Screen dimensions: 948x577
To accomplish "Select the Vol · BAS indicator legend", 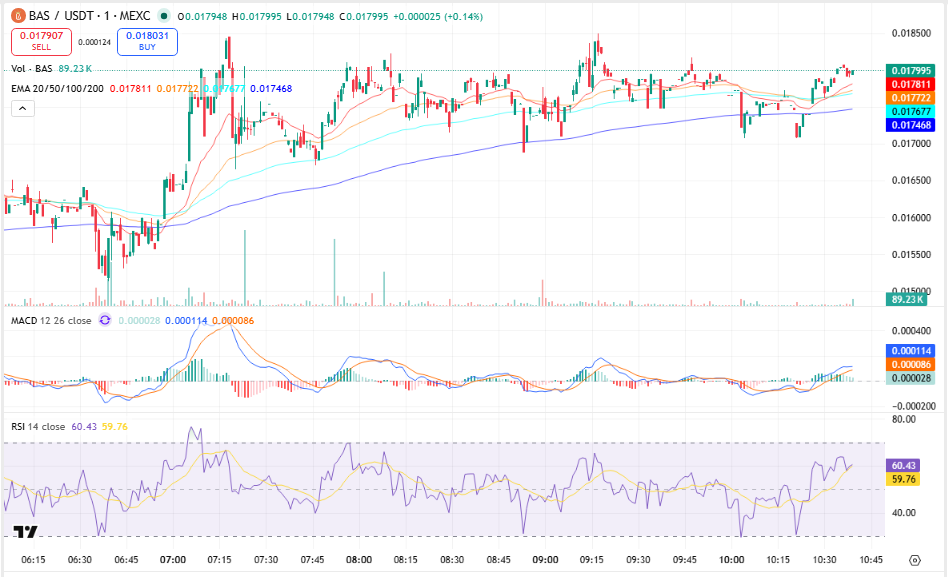I will (x=32, y=69).
